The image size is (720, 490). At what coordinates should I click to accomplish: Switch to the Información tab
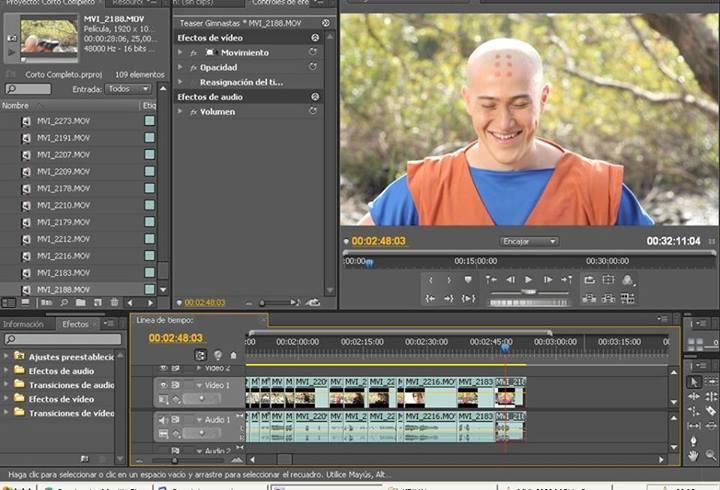[24, 324]
